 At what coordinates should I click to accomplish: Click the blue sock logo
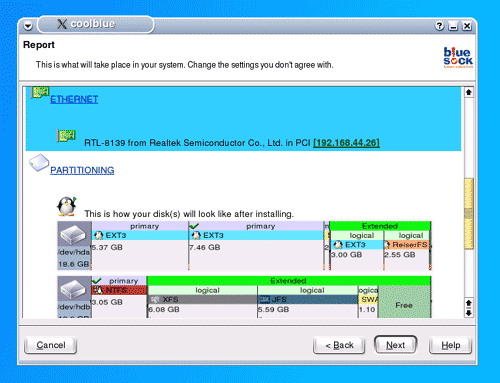[458, 57]
